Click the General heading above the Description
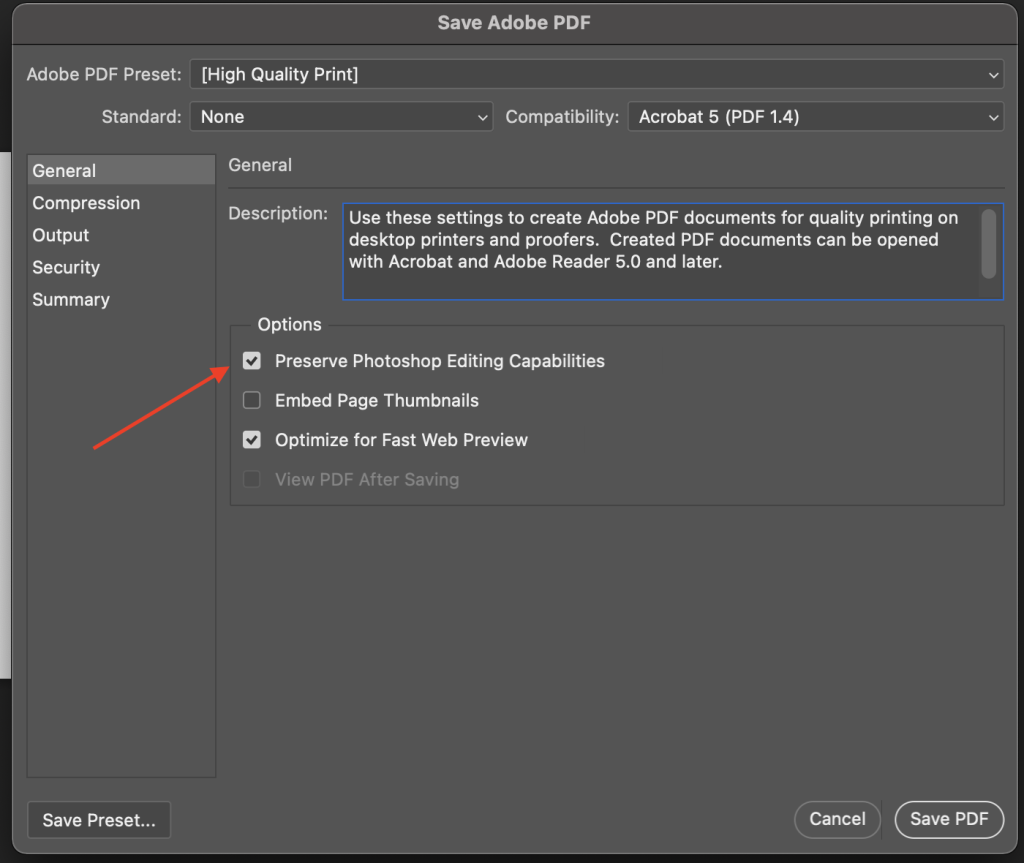 [x=260, y=165]
